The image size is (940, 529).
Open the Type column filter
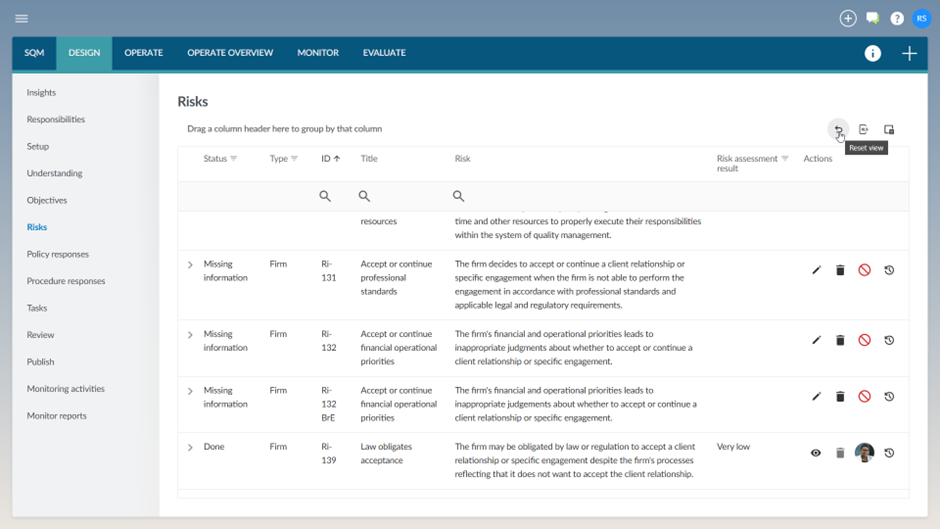(294, 159)
